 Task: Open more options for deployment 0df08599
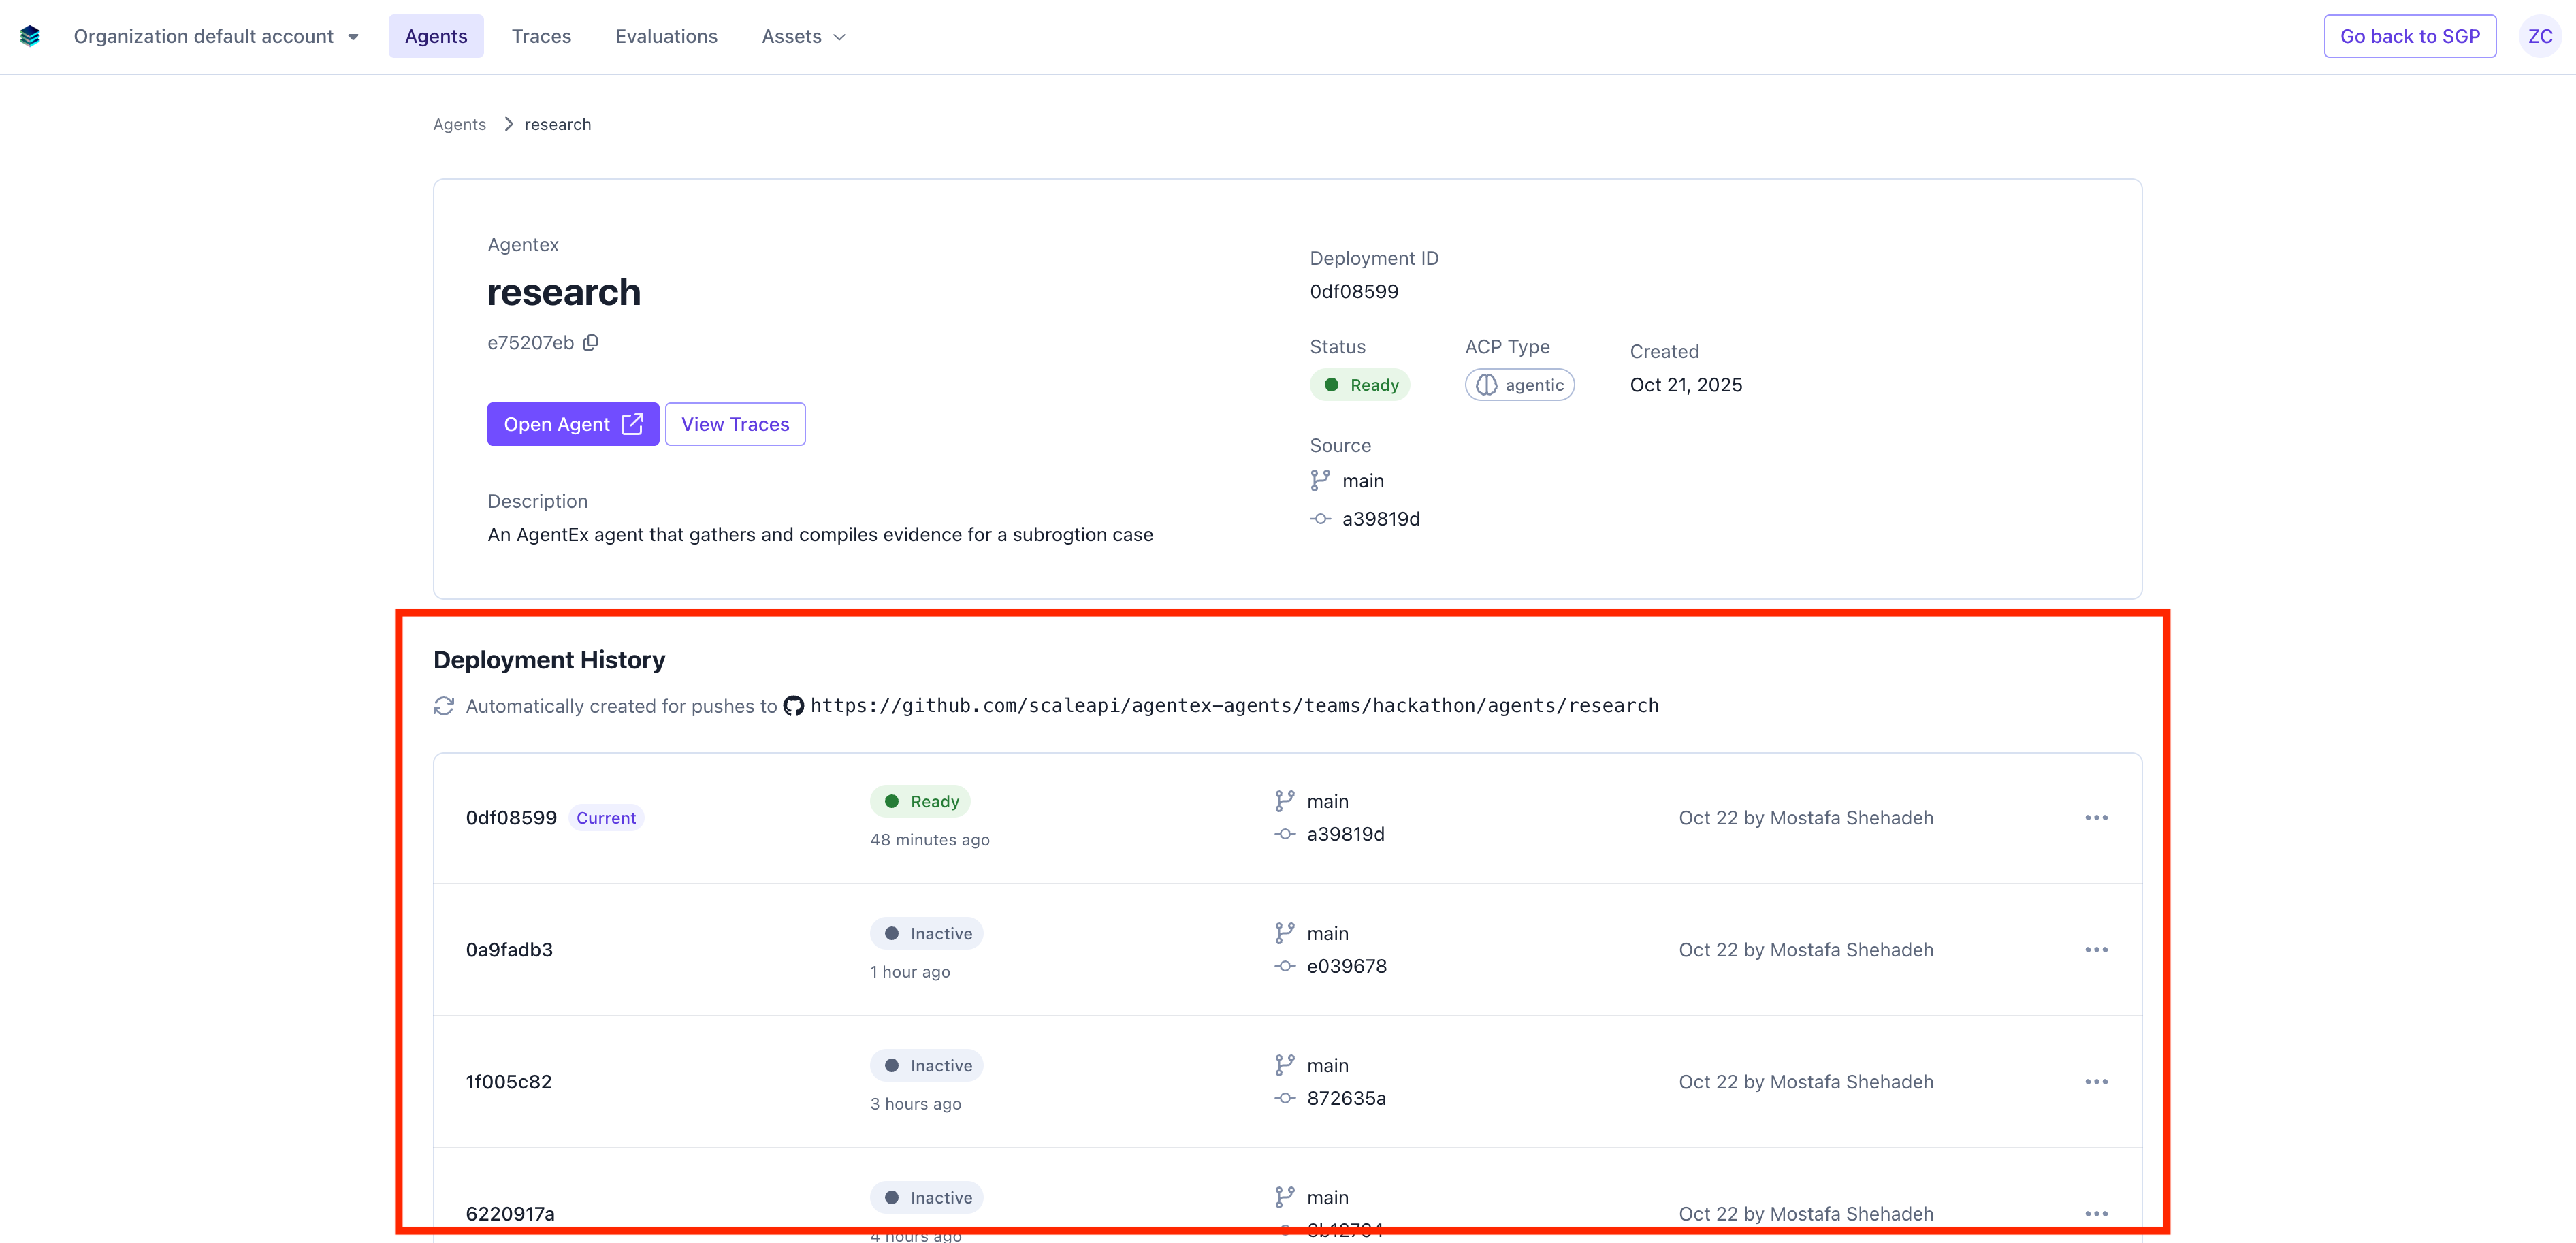click(x=2096, y=818)
